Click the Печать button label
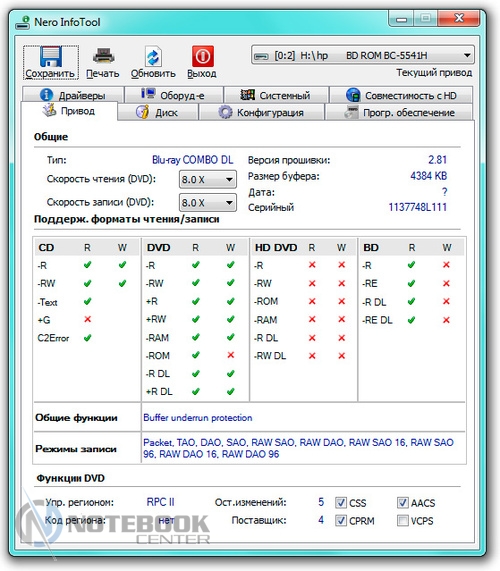Viewport: 500px width, 571px height. 103,74
